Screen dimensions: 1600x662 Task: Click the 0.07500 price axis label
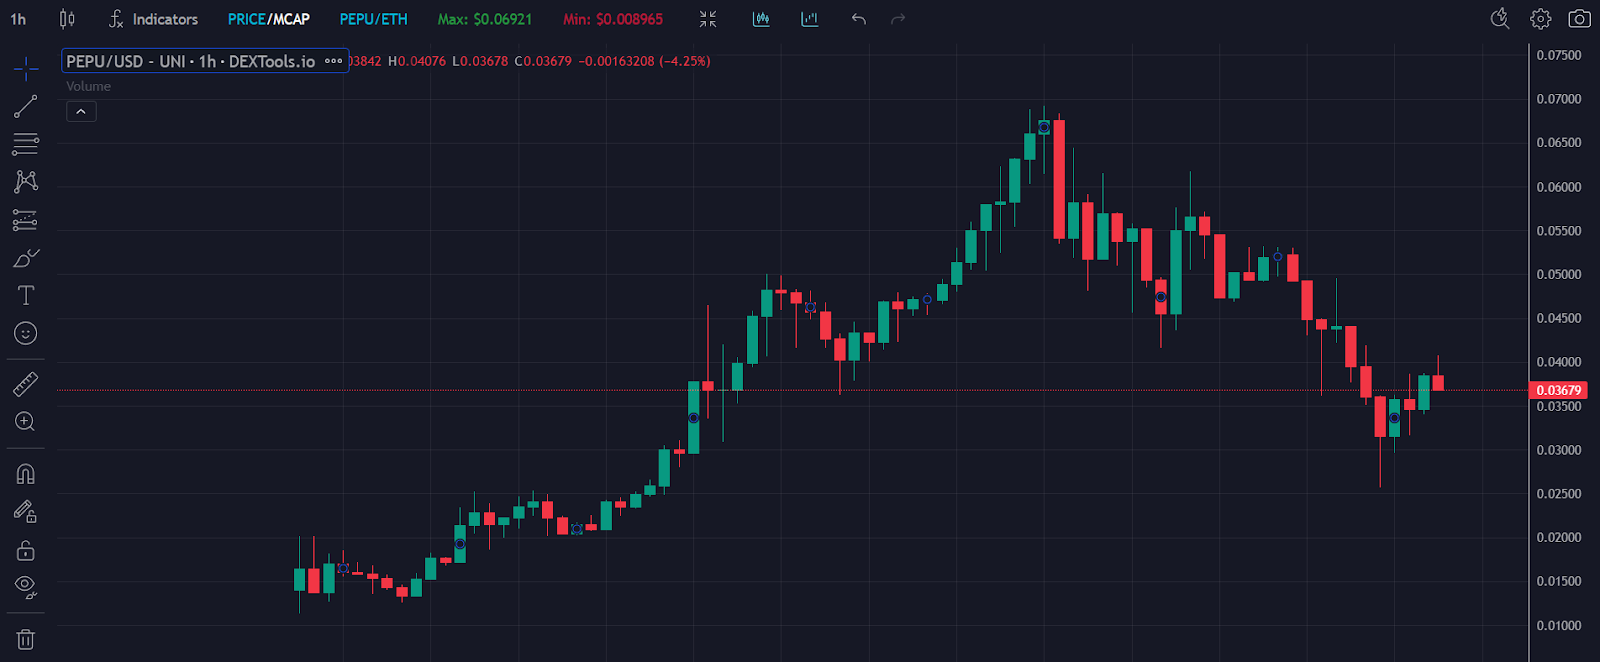point(1559,55)
